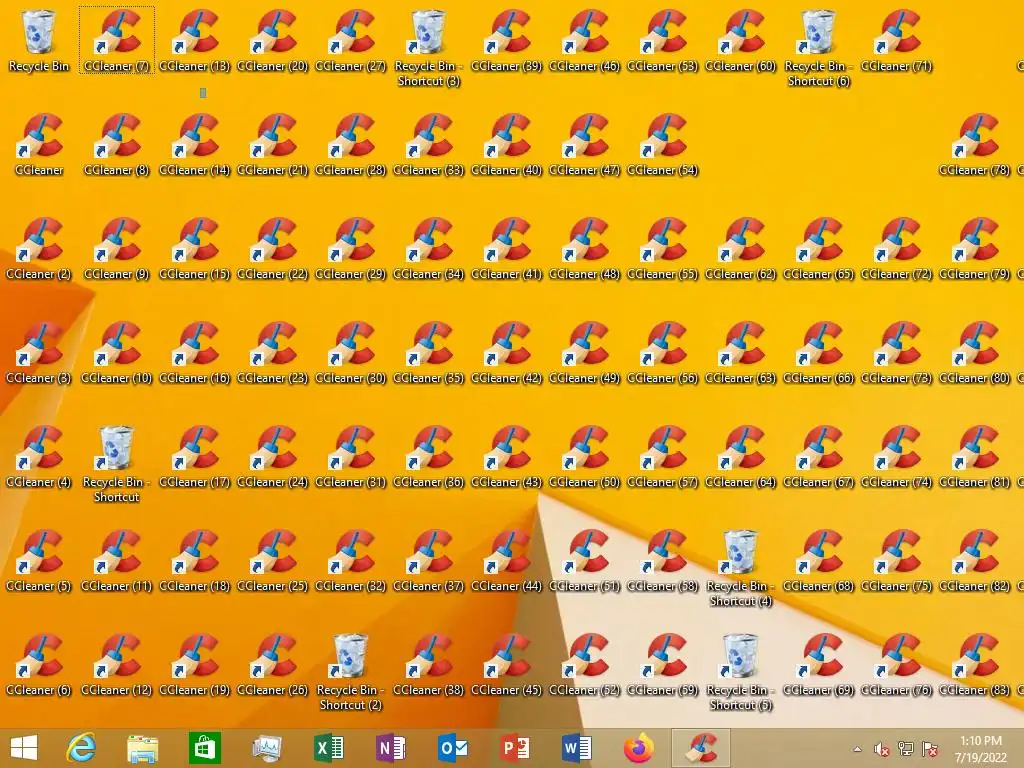1024x768 pixels.
Task: Launch OneNote from the taskbar
Action: [391, 748]
